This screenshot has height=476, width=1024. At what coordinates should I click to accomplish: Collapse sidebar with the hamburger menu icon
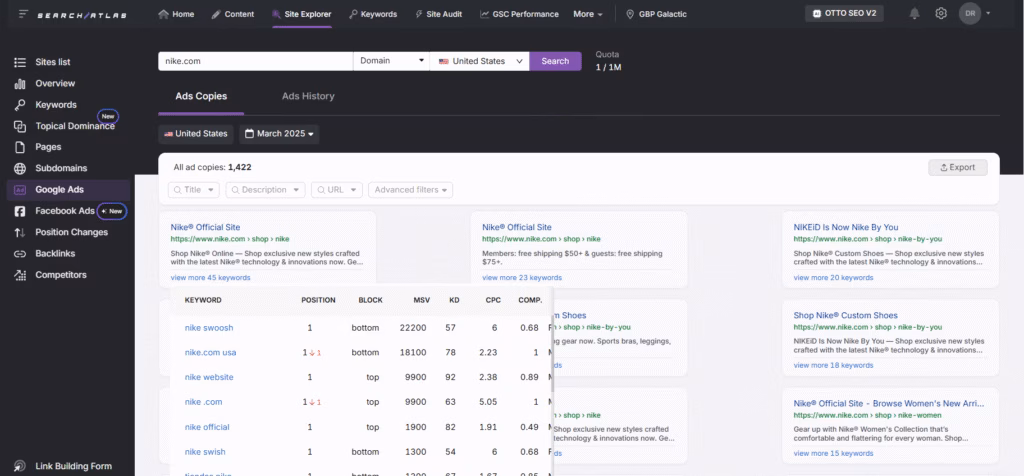pos(23,14)
